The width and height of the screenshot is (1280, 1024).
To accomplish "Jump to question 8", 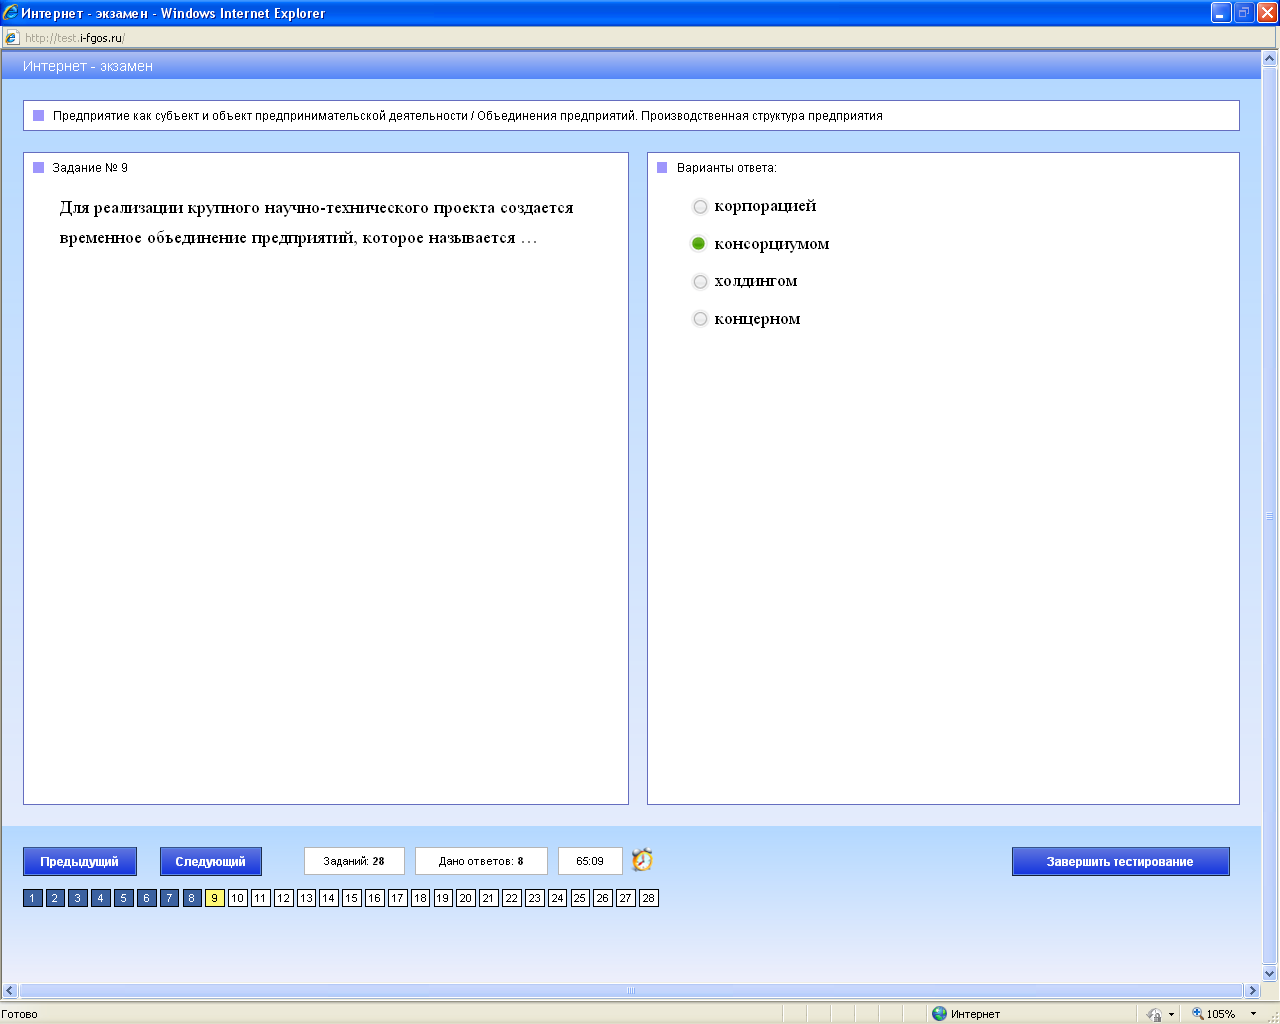I will [x=192, y=898].
